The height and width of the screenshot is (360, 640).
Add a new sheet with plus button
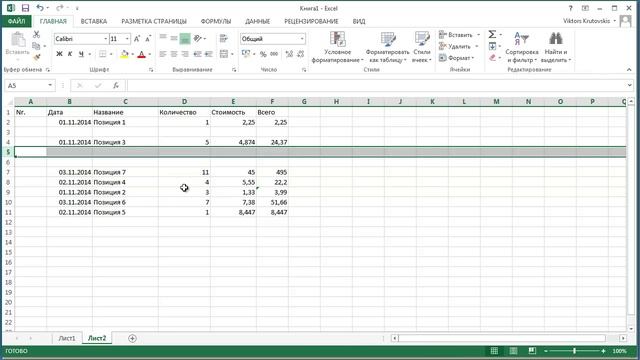click(x=132, y=338)
